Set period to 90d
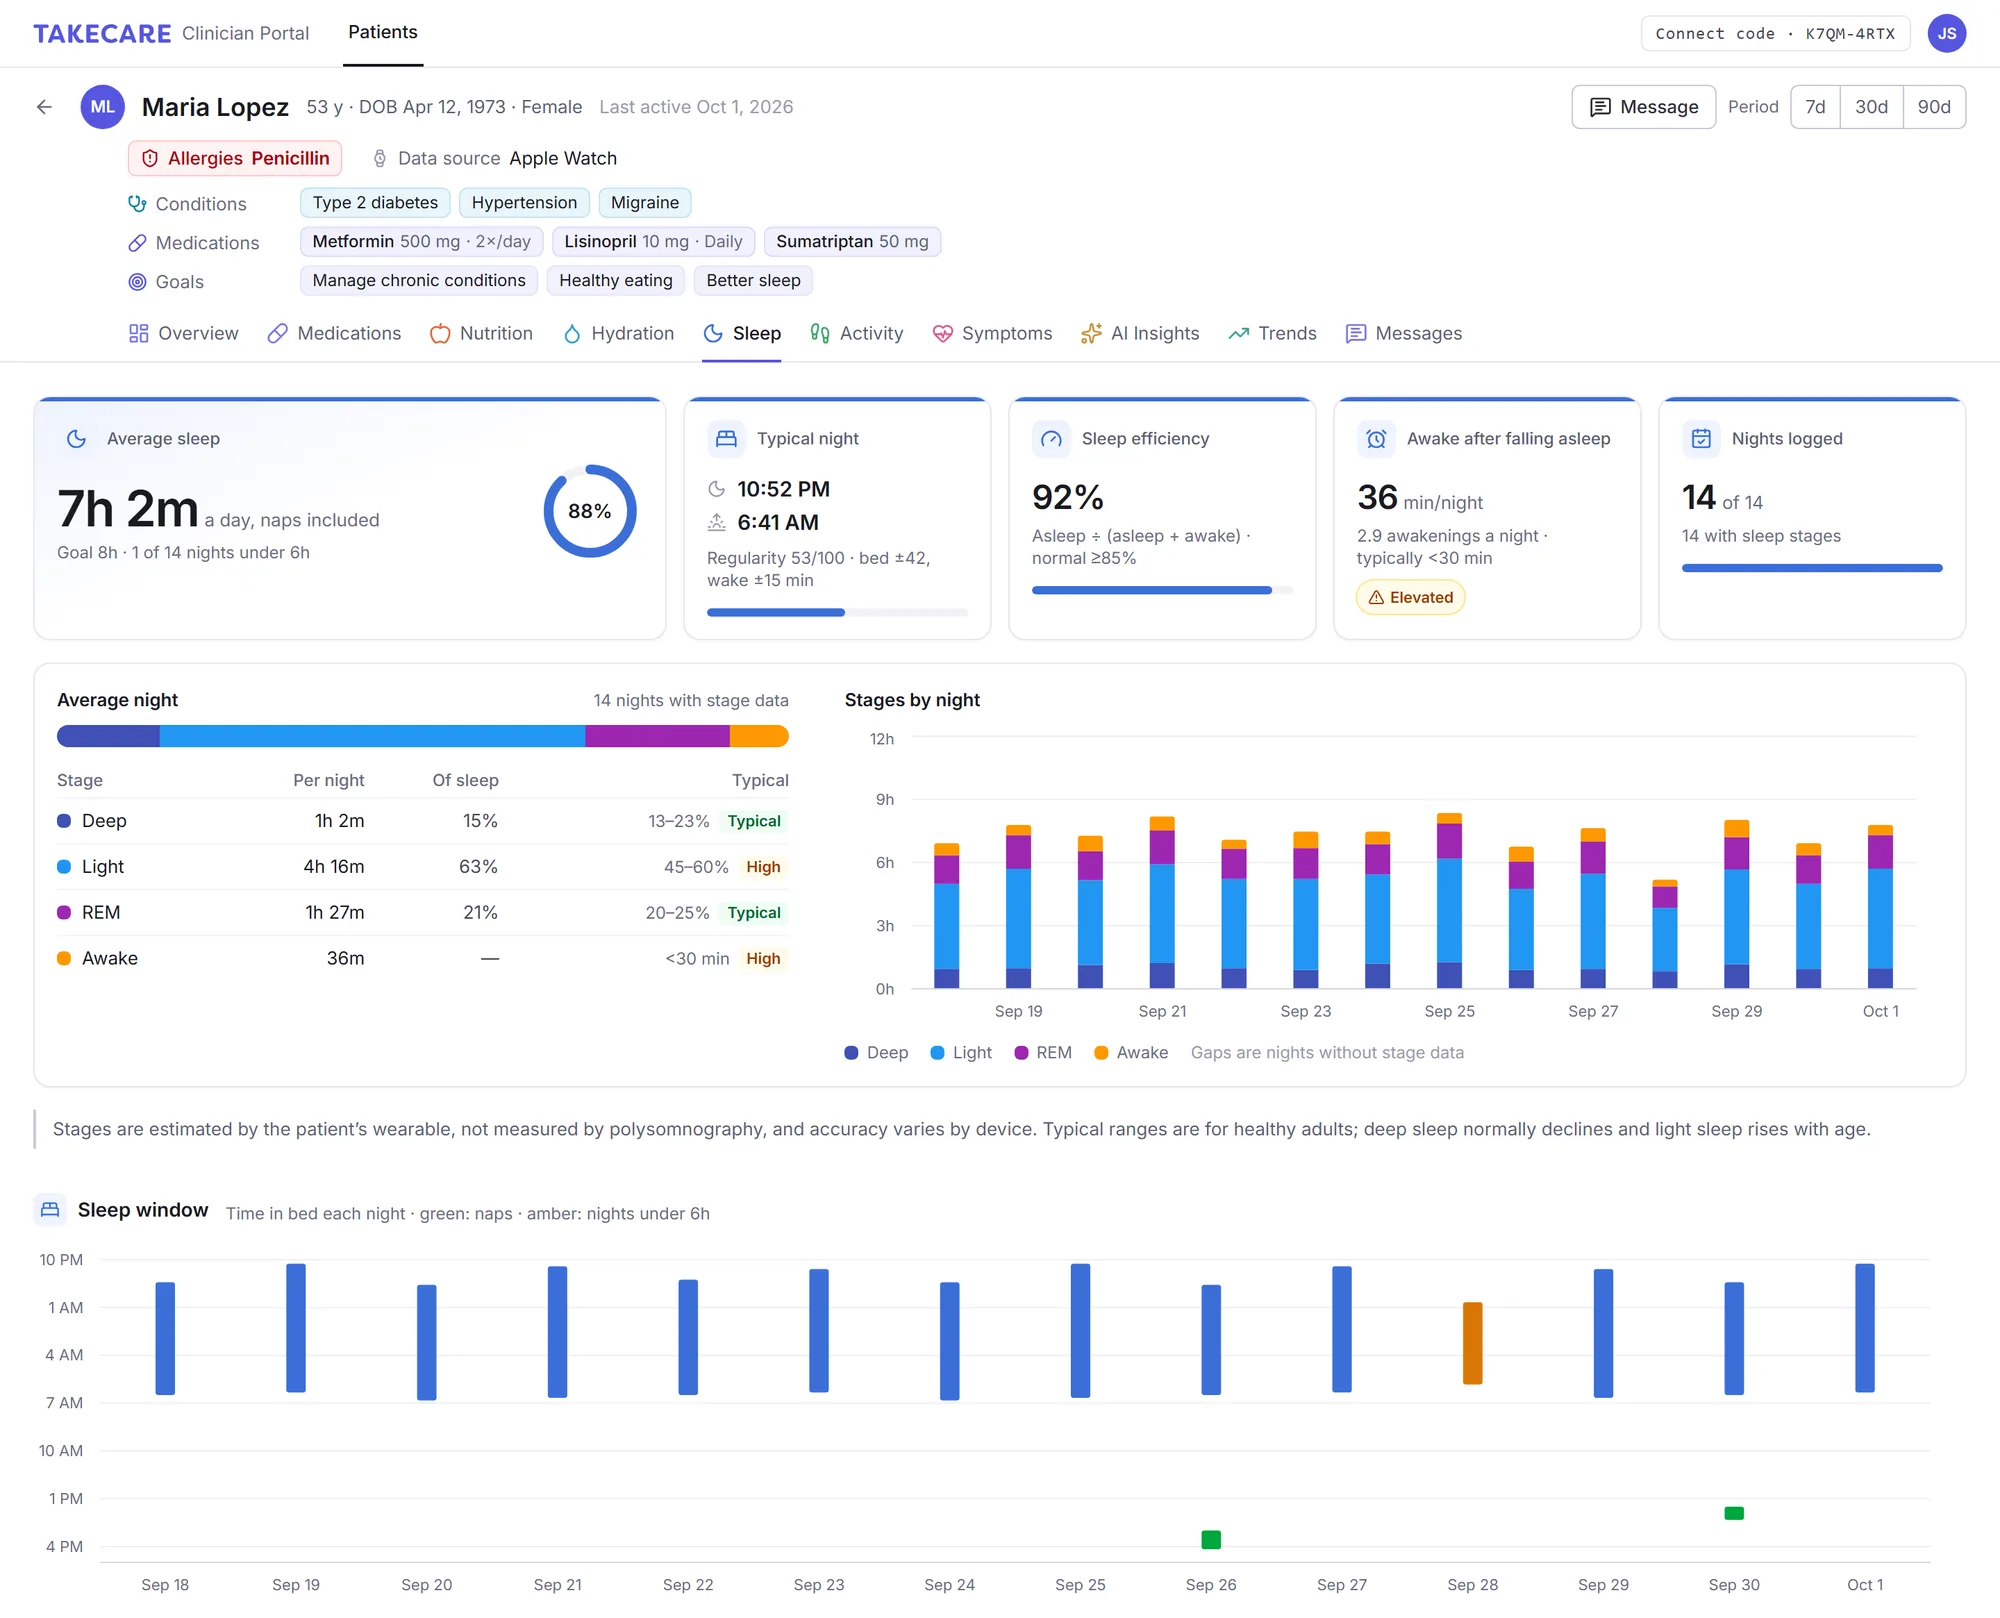 [x=1934, y=107]
